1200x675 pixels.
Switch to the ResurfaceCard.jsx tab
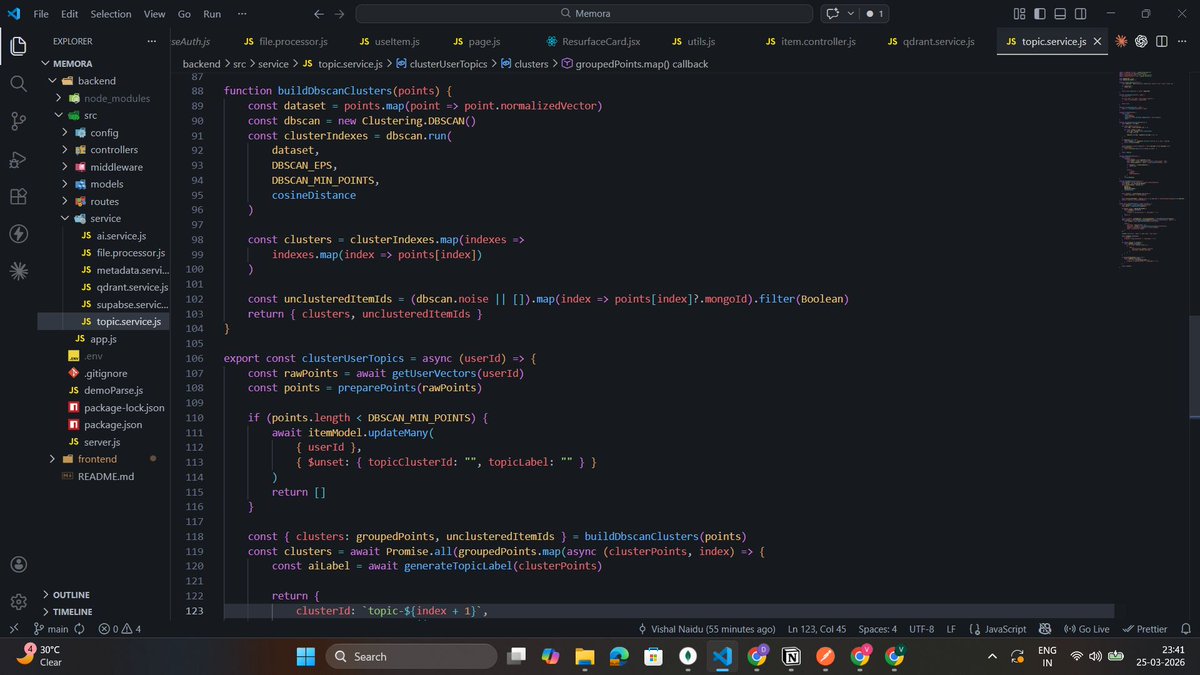pos(594,41)
